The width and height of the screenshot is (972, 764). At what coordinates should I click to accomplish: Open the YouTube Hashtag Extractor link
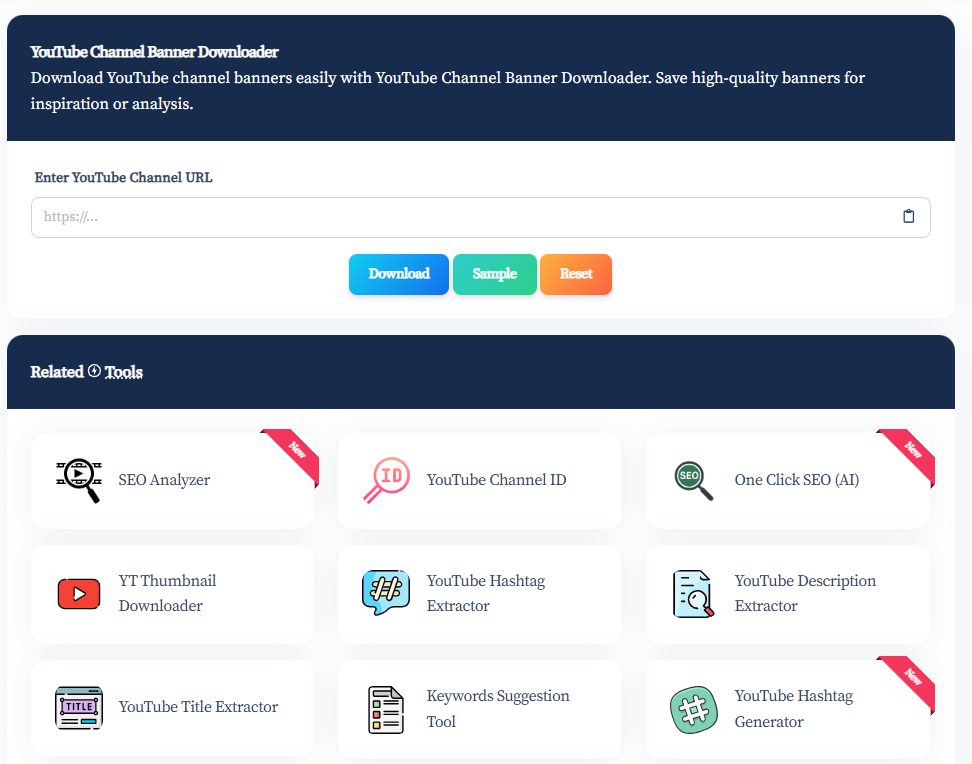click(x=485, y=593)
